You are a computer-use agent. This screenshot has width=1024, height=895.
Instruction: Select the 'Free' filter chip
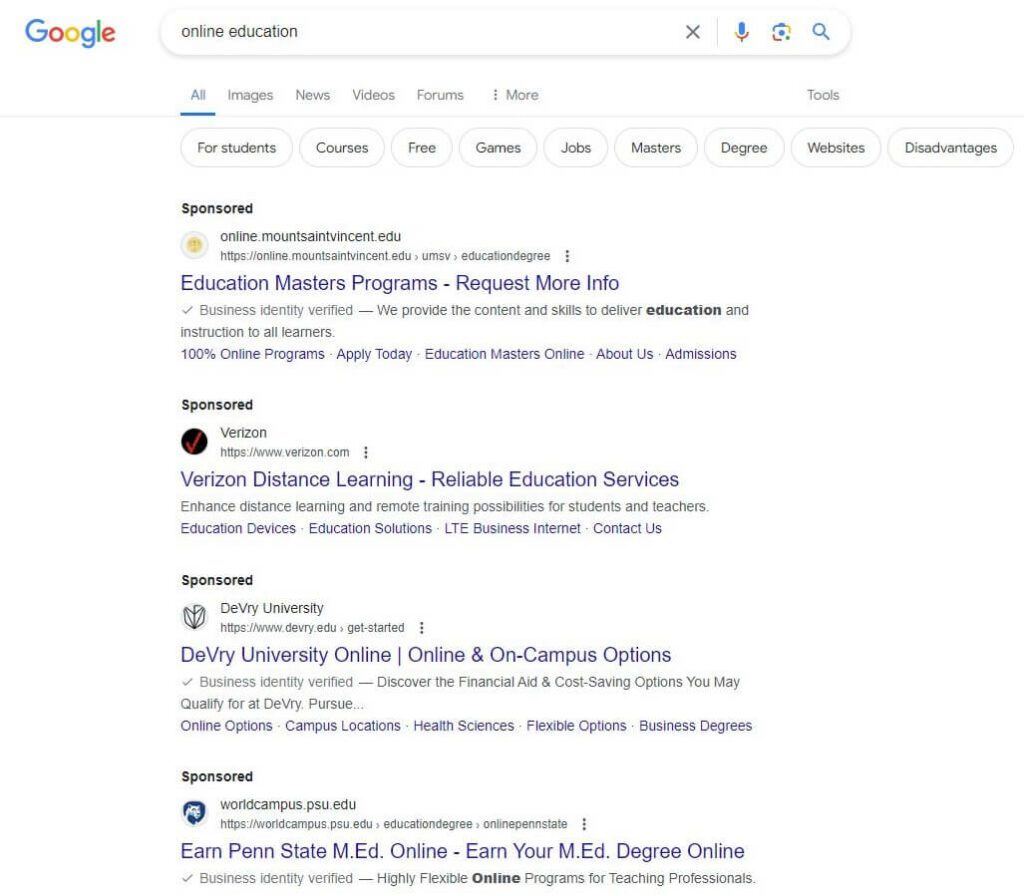coord(422,147)
